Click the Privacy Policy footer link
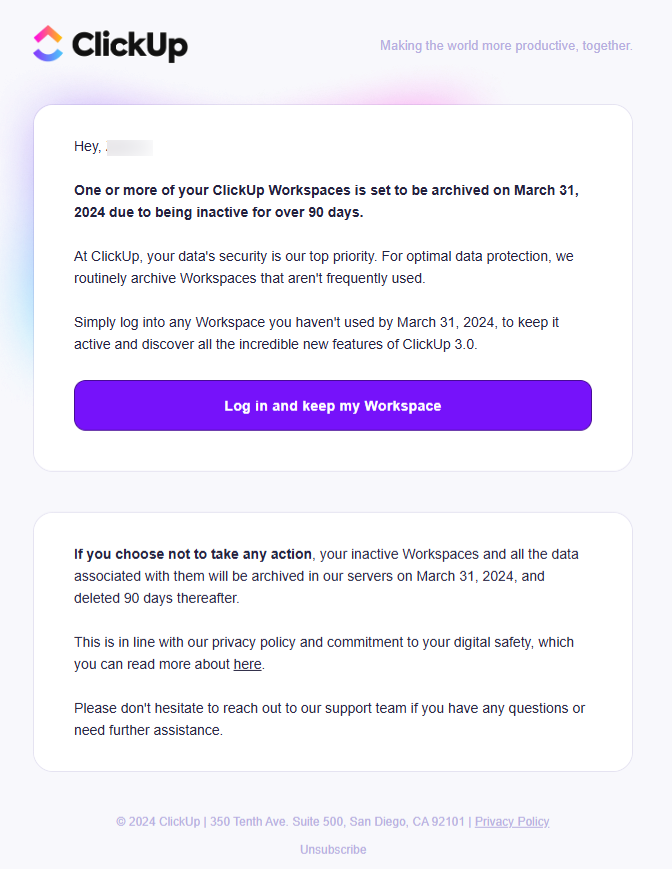The height and width of the screenshot is (869, 672). point(512,821)
